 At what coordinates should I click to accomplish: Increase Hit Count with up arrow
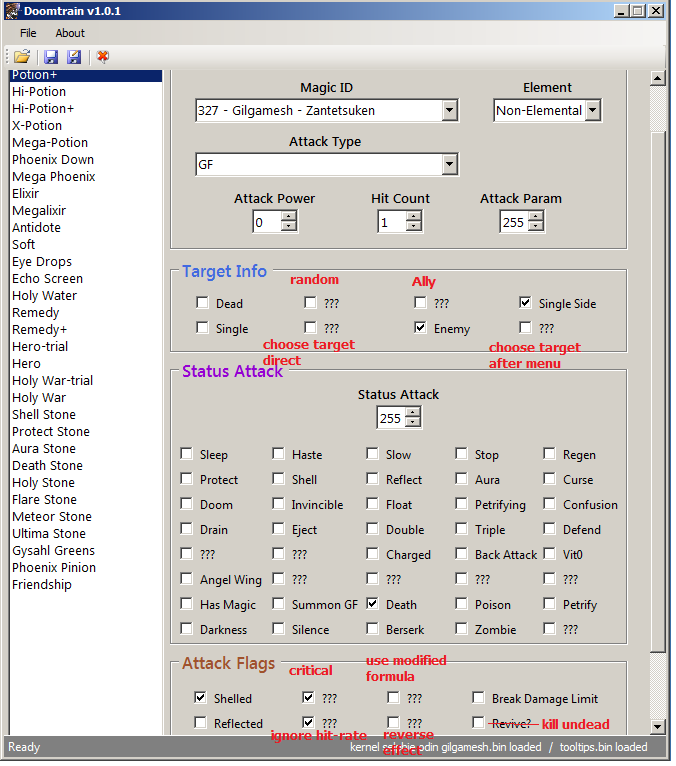click(414, 217)
